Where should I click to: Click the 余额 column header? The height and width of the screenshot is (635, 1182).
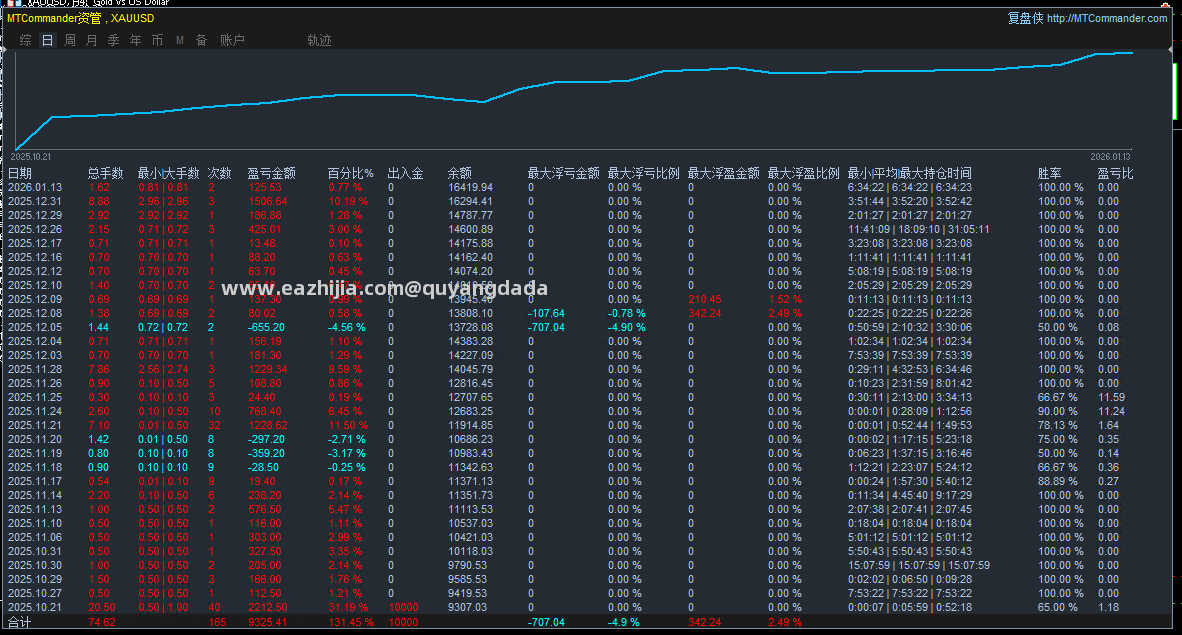point(460,173)
